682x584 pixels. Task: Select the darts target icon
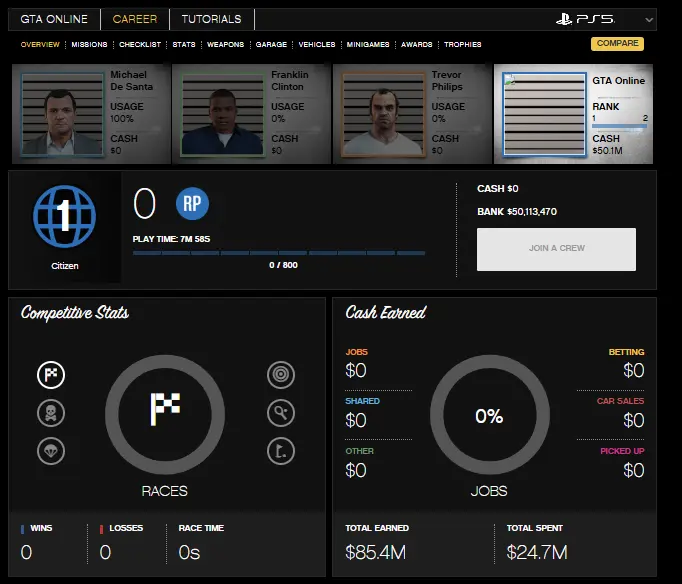click(x=281, y=375)
